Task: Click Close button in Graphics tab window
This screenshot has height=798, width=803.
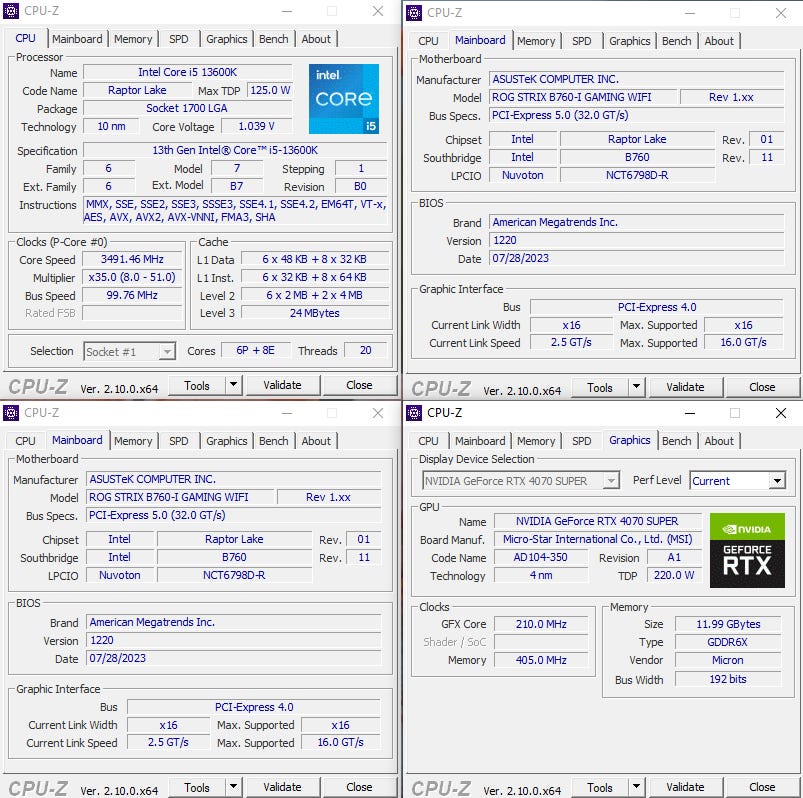Action: click(x=762, y=787)
